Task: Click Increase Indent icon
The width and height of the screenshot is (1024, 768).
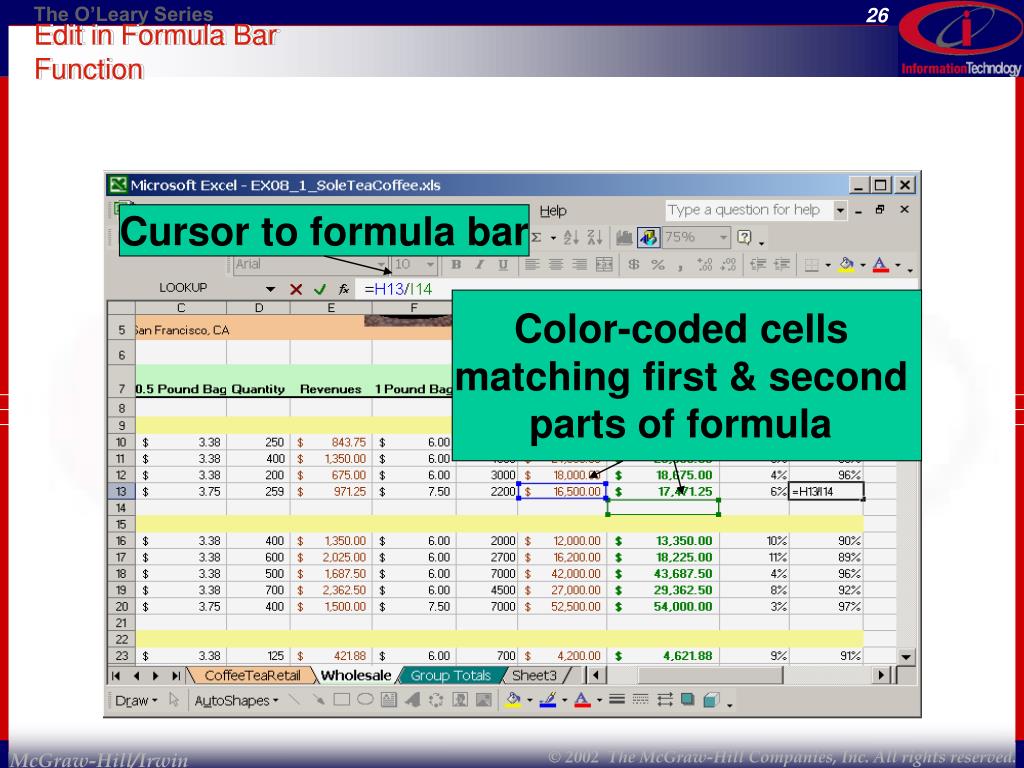Action: [x=782, y=264]
